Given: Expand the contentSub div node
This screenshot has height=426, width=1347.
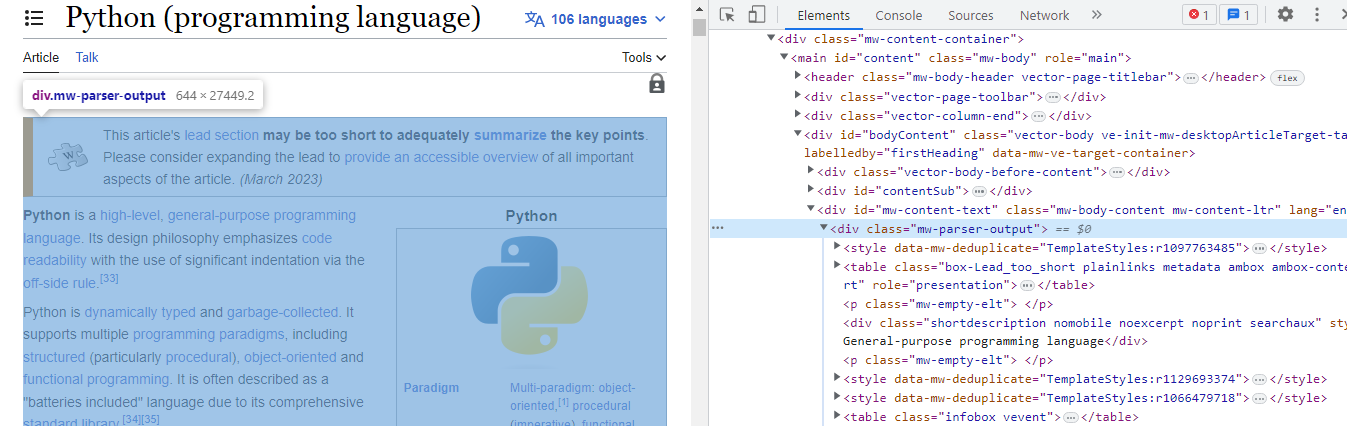Looking at the screenshot, I should pos(811,191).
